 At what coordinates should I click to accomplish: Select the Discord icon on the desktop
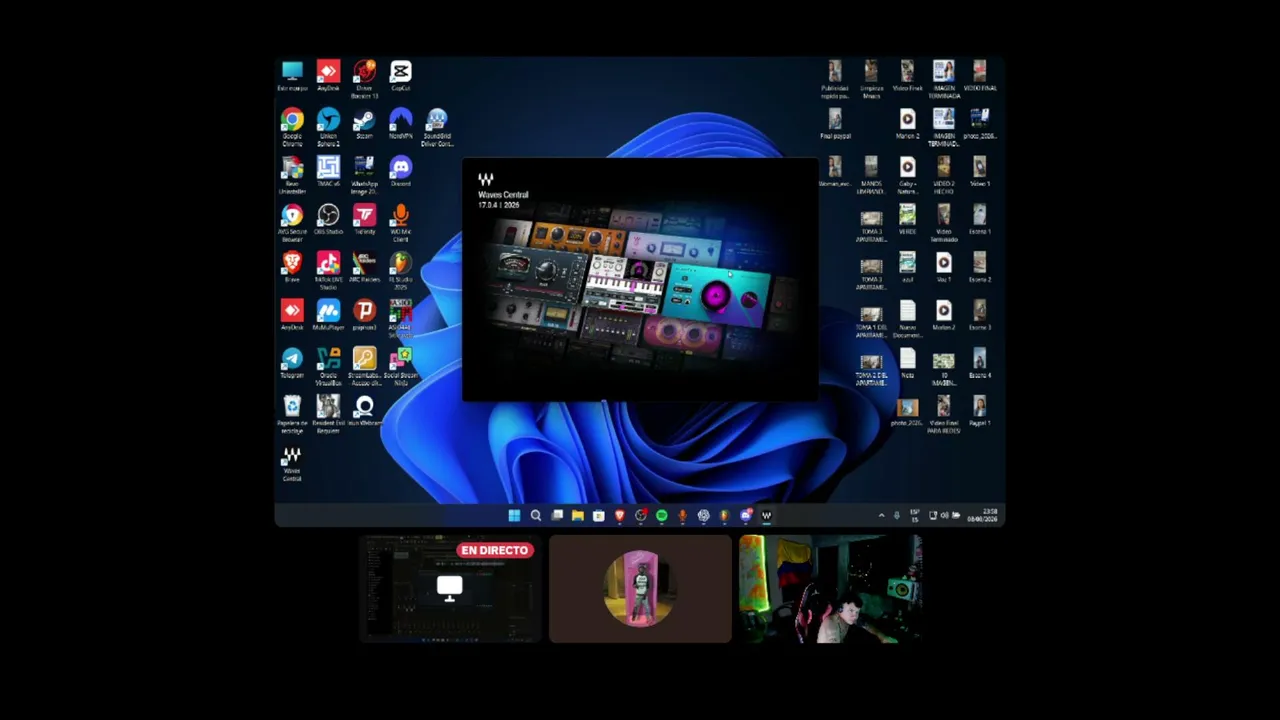pyautogui.click(x=400, y=172)
